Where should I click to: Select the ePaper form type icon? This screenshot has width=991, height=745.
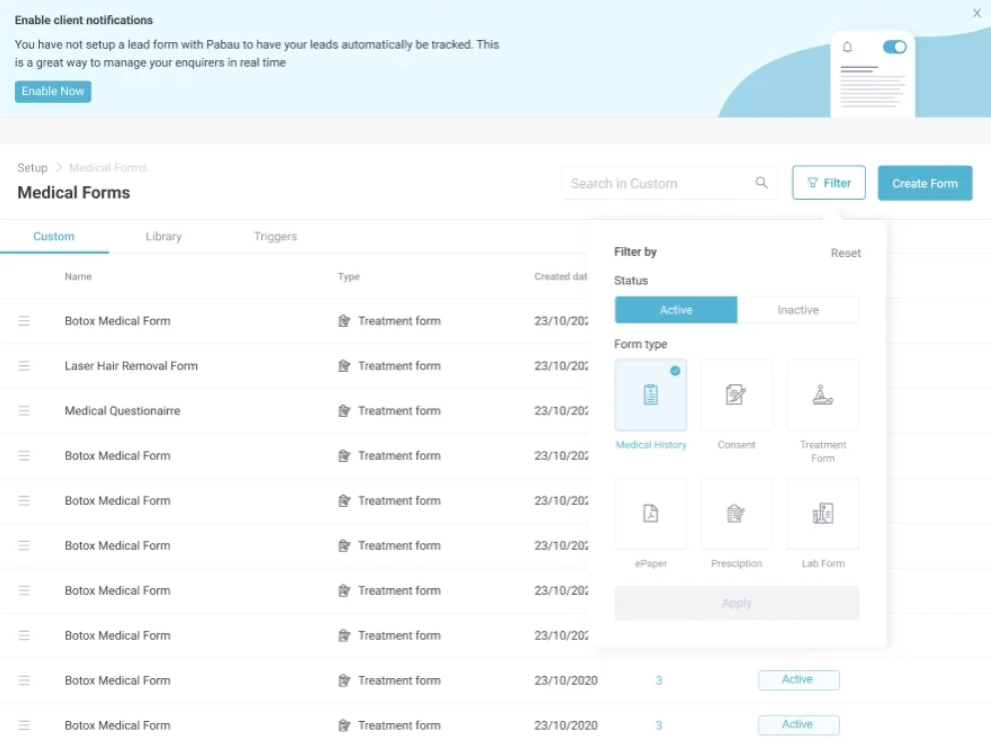[650, 513]
